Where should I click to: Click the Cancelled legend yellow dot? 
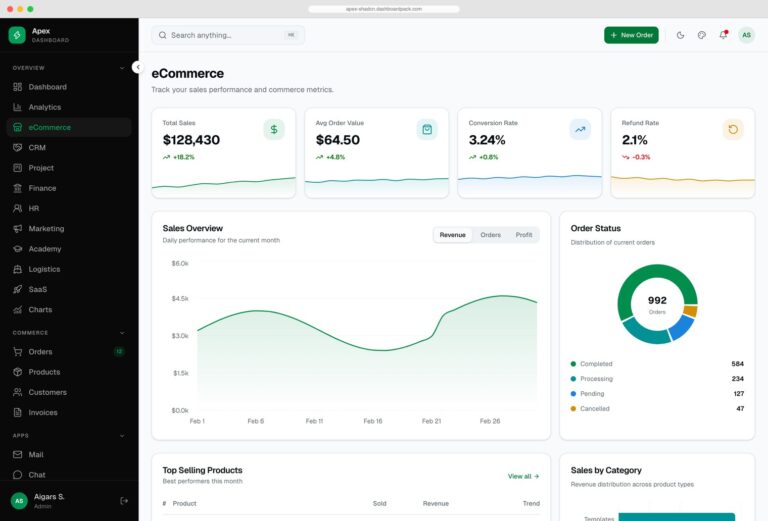point(573,408)
